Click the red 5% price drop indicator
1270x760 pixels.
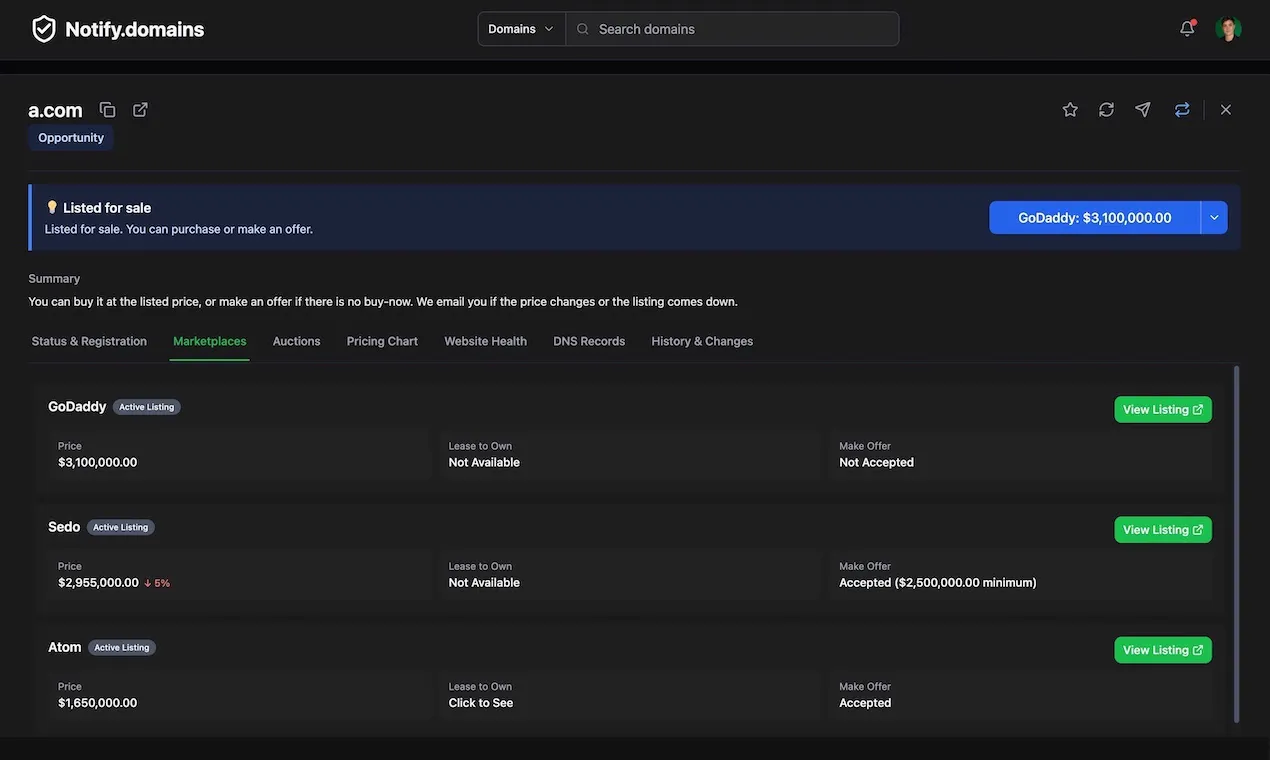pyautogui.click(x=157, y=583)
